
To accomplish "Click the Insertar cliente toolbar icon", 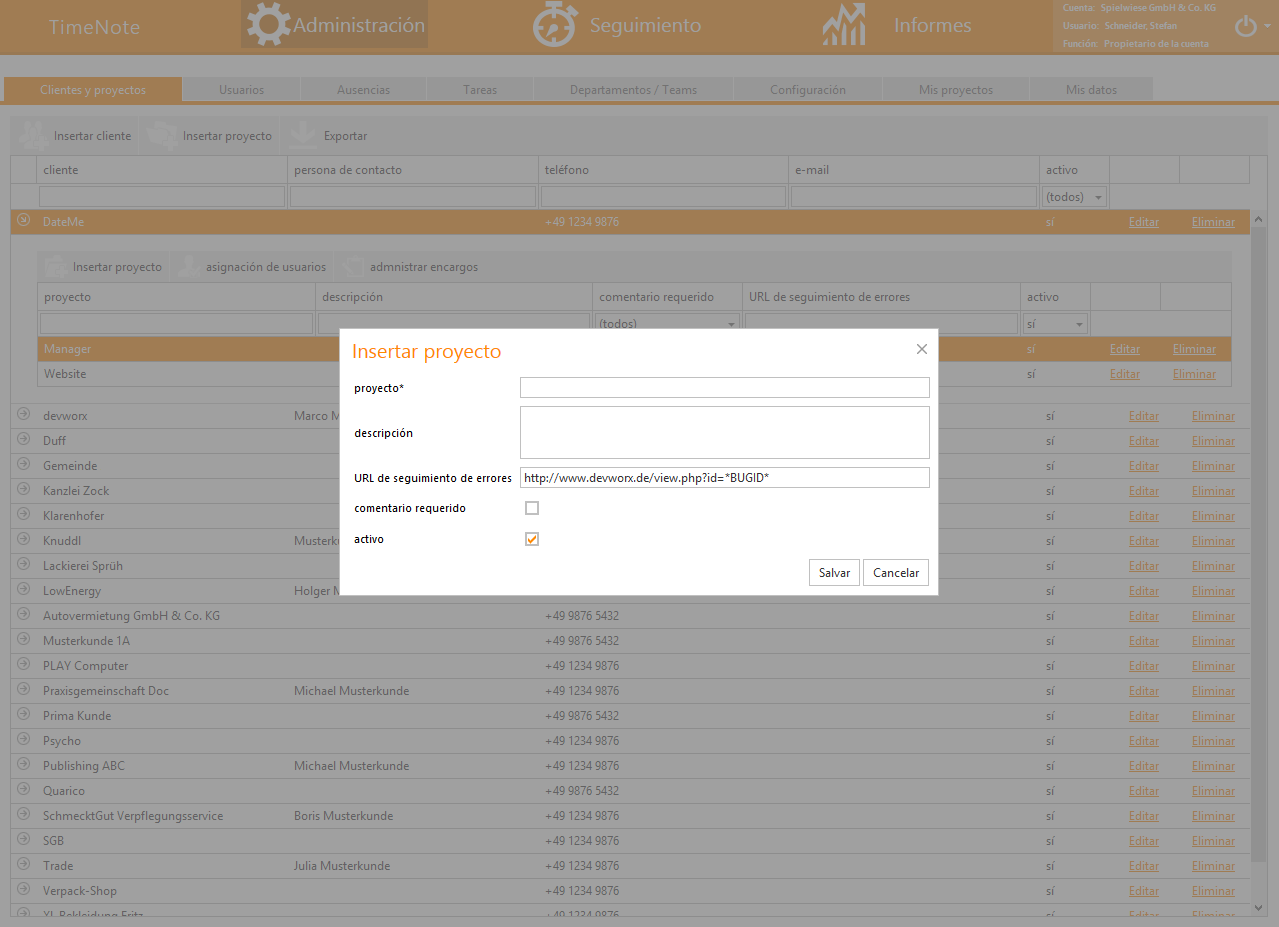I will tap(35, 135).
